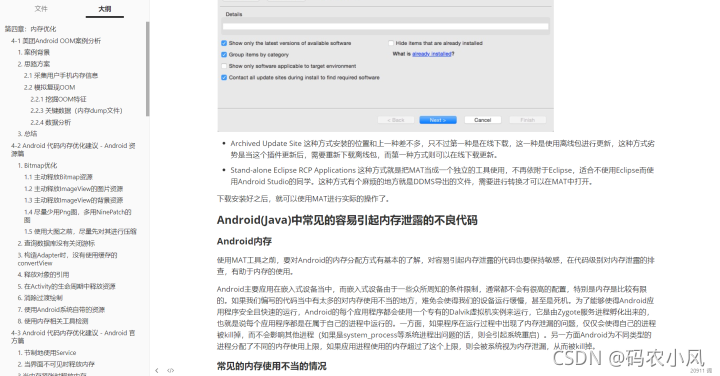Screen dimensions: 720x376
Task: Jump to 1.2 主动释放ImageView的图片资源
Action: [73, 189]
